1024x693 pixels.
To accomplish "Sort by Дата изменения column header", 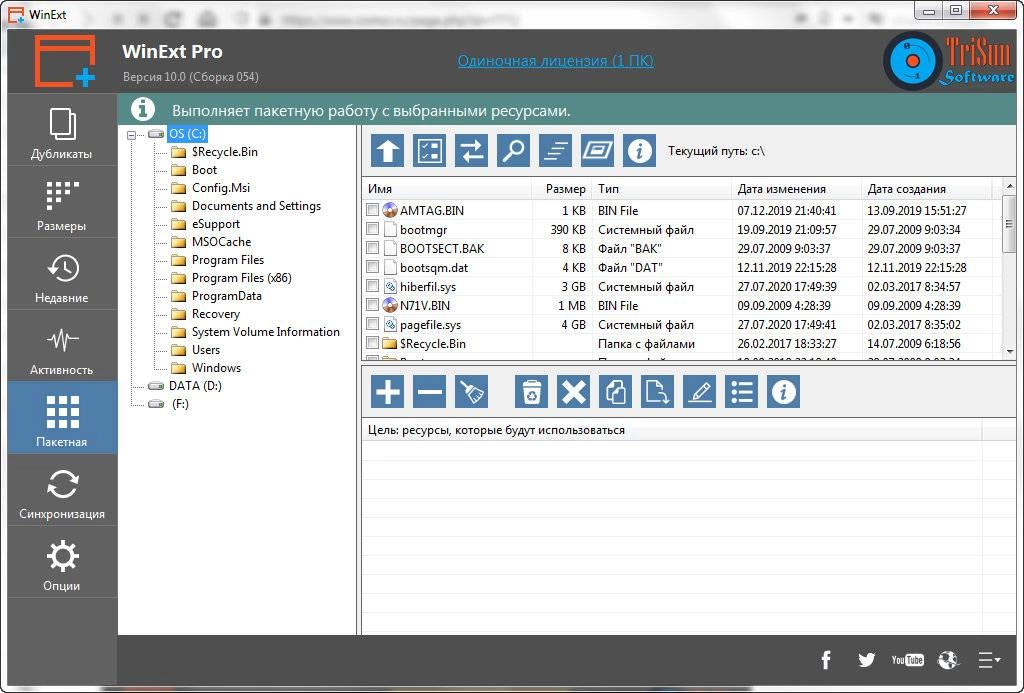I will 797,189.
